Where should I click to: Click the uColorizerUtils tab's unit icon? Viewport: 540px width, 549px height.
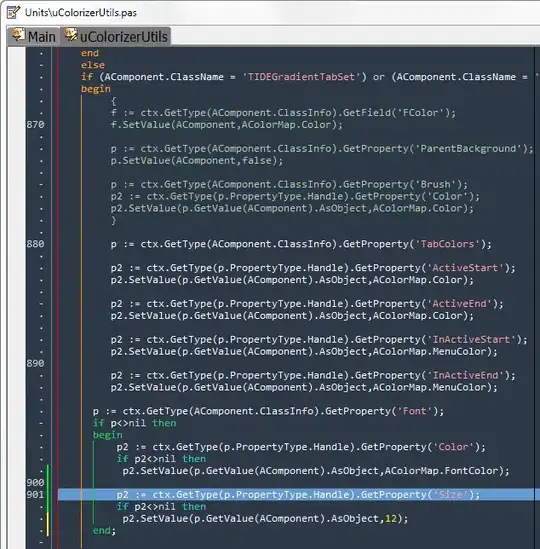pos(71,35)
